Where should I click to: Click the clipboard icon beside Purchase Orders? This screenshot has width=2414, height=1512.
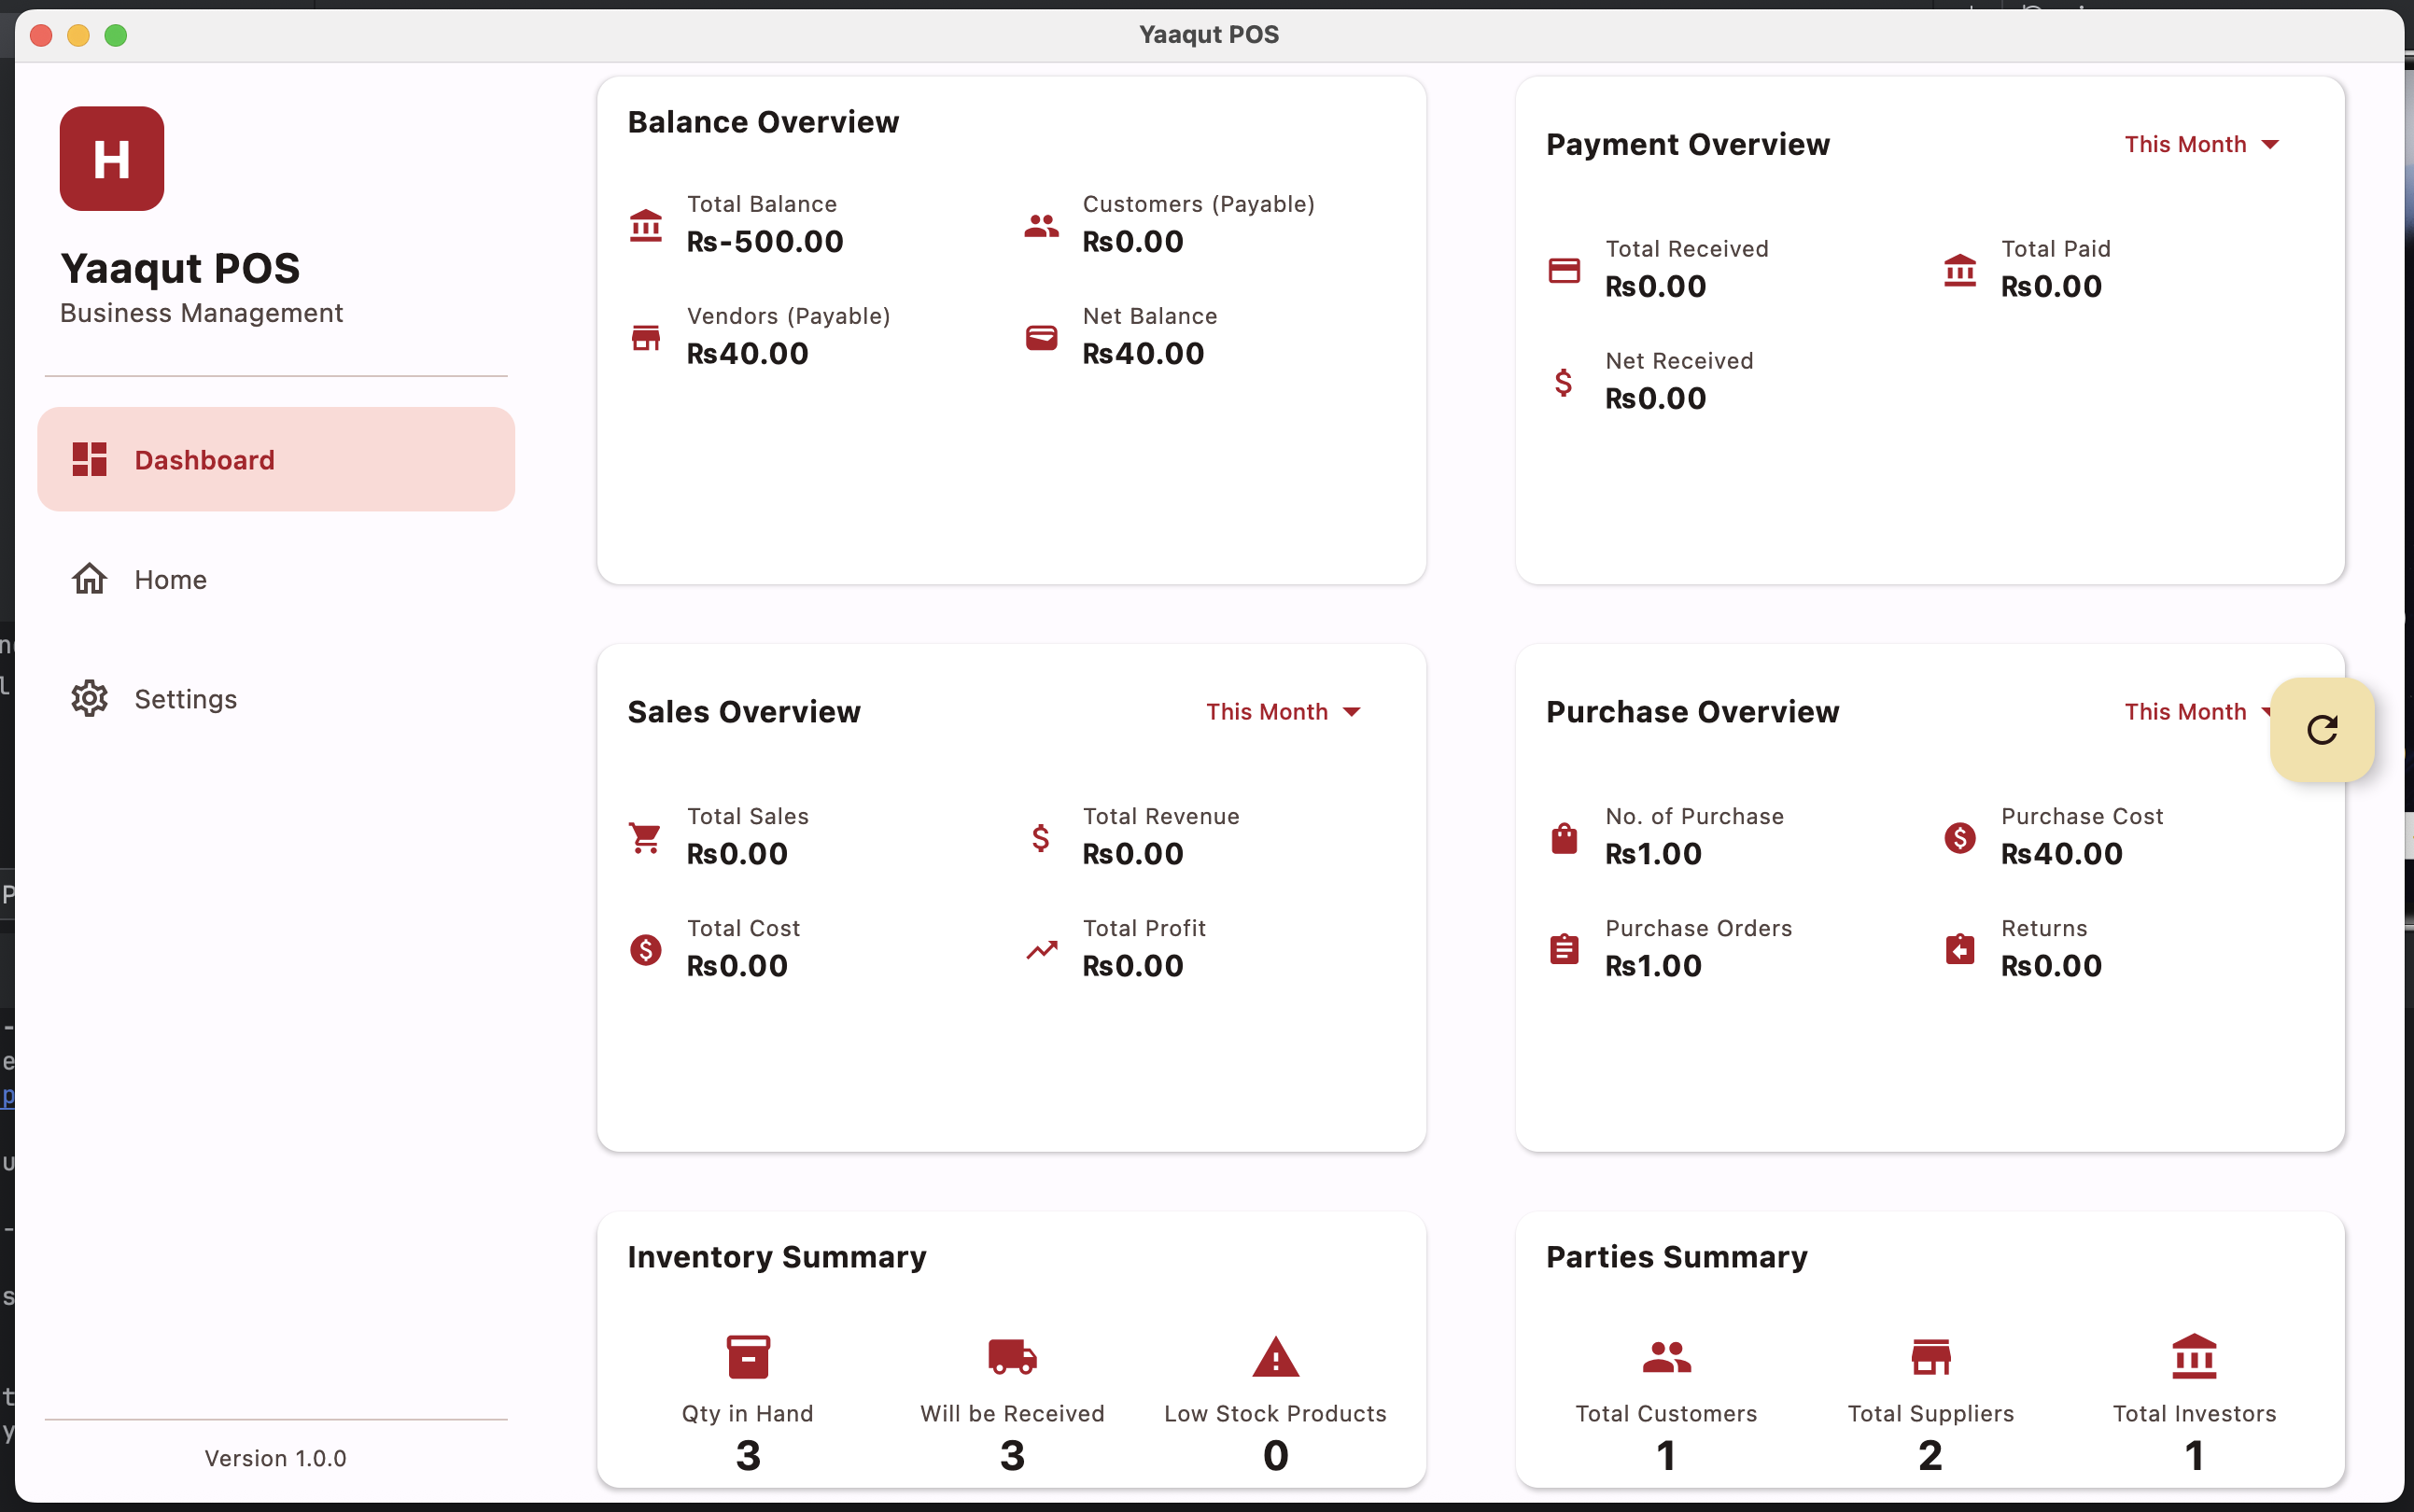click(1563, 949)
